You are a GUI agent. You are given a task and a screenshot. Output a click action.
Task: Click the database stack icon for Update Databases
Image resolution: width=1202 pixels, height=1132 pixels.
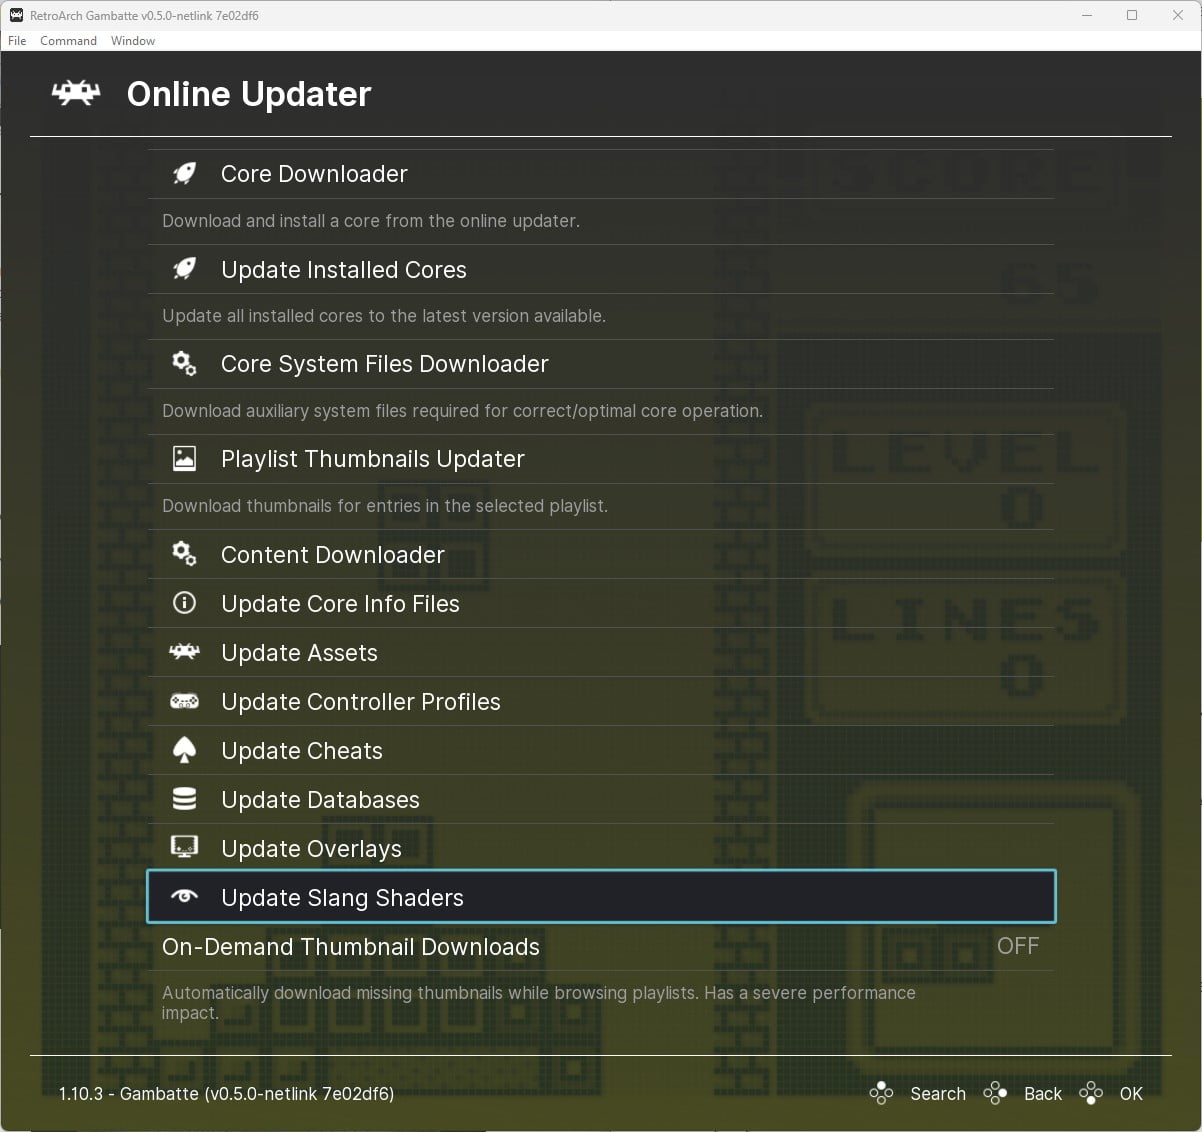tap(184, 799)
